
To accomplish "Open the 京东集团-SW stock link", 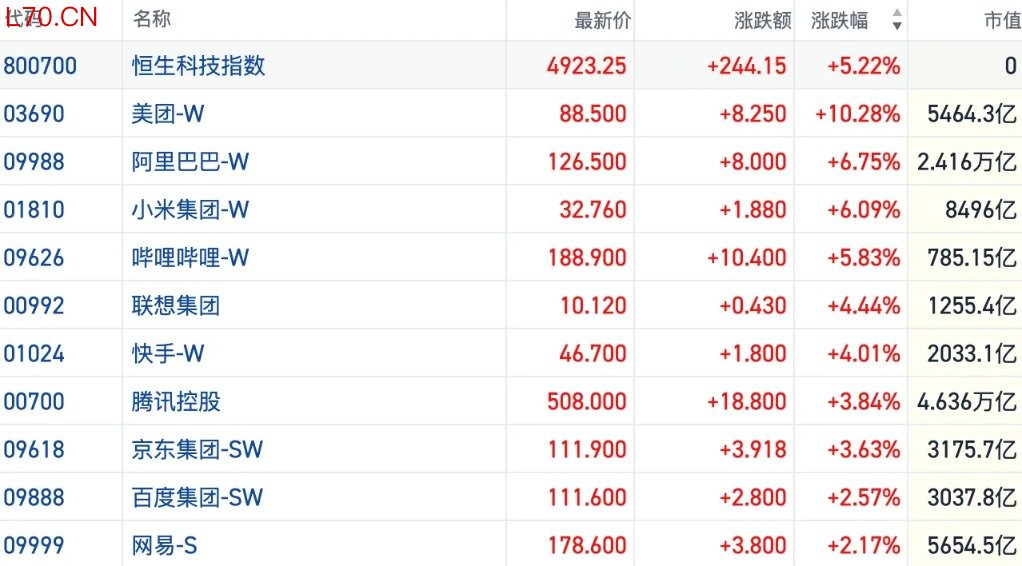I will [x=197, y=449].
